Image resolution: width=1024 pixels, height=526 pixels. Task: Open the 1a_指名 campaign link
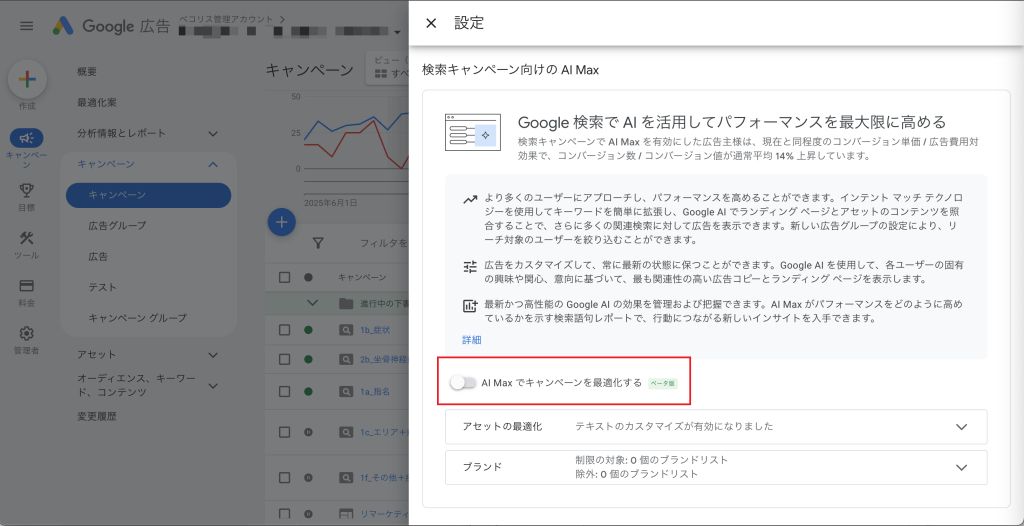pyautogui.click(x=376, y=391)
